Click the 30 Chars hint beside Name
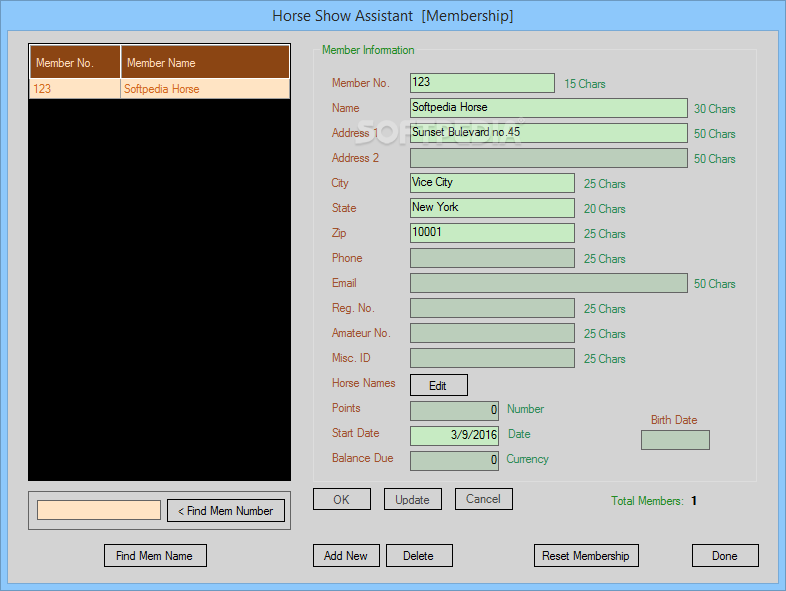Screen dimensions: 786x591 715,109
